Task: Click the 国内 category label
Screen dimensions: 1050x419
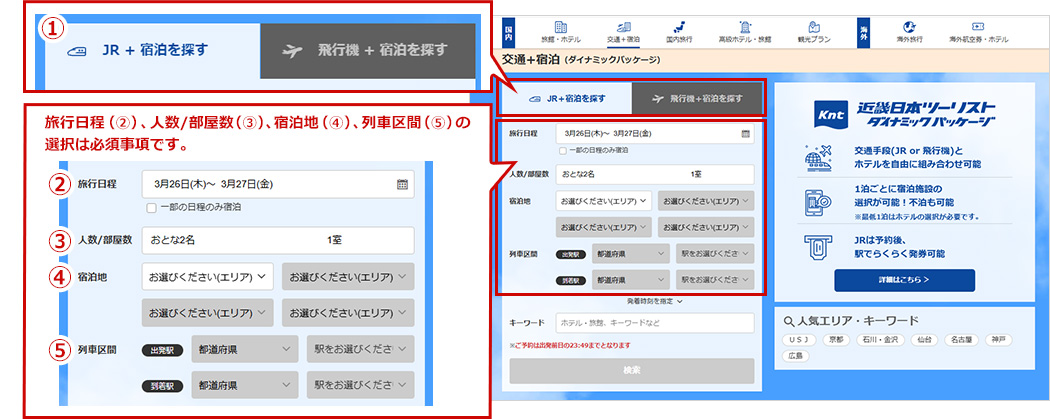Action: click(508, 33)
